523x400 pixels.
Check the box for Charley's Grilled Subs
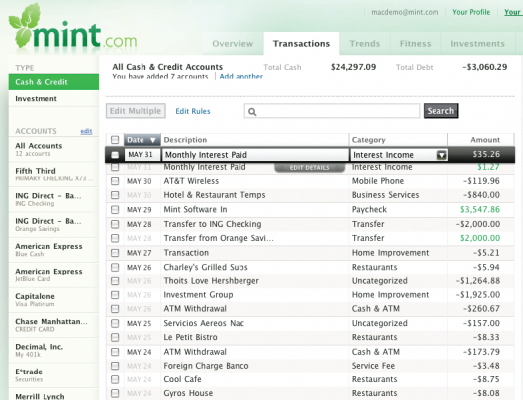(115, 268)
